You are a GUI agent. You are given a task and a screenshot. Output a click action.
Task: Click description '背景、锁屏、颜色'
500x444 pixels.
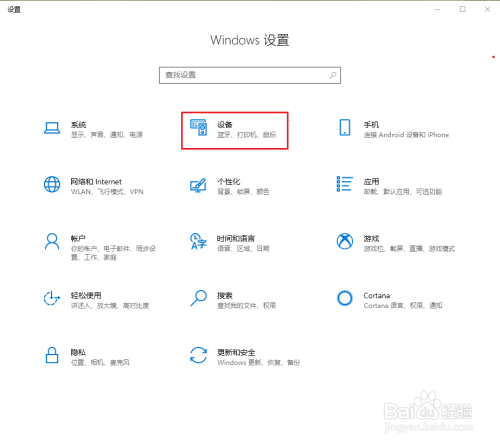(243, 192)
